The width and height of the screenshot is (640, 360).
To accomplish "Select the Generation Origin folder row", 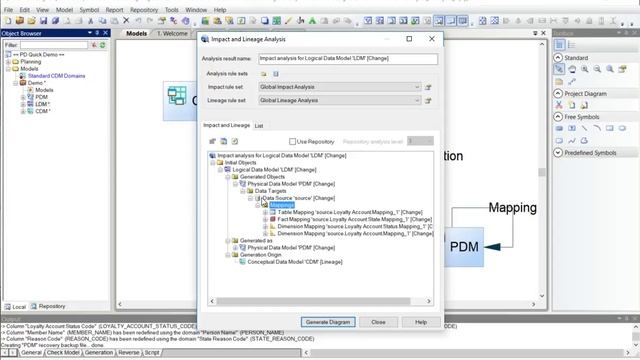I will pyautogui.click(x=260, y=255).
